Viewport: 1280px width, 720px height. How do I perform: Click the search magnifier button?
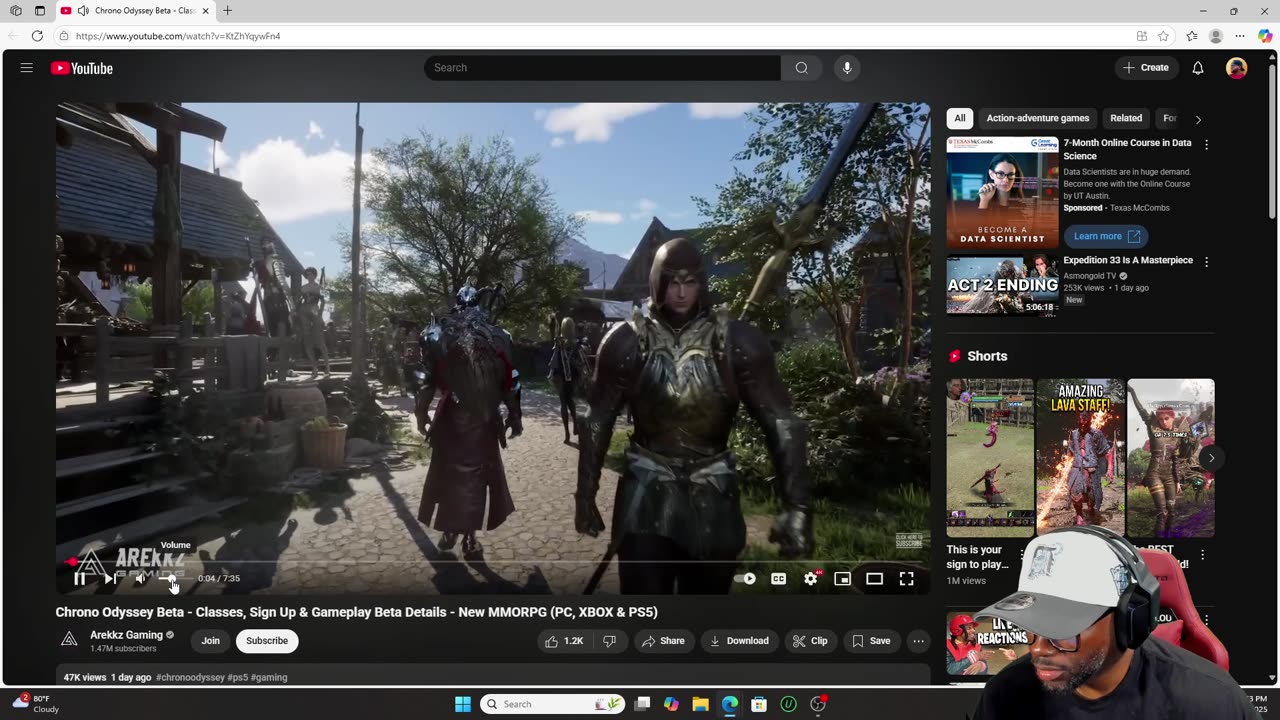pyautogui.click(x=802, y=68)
